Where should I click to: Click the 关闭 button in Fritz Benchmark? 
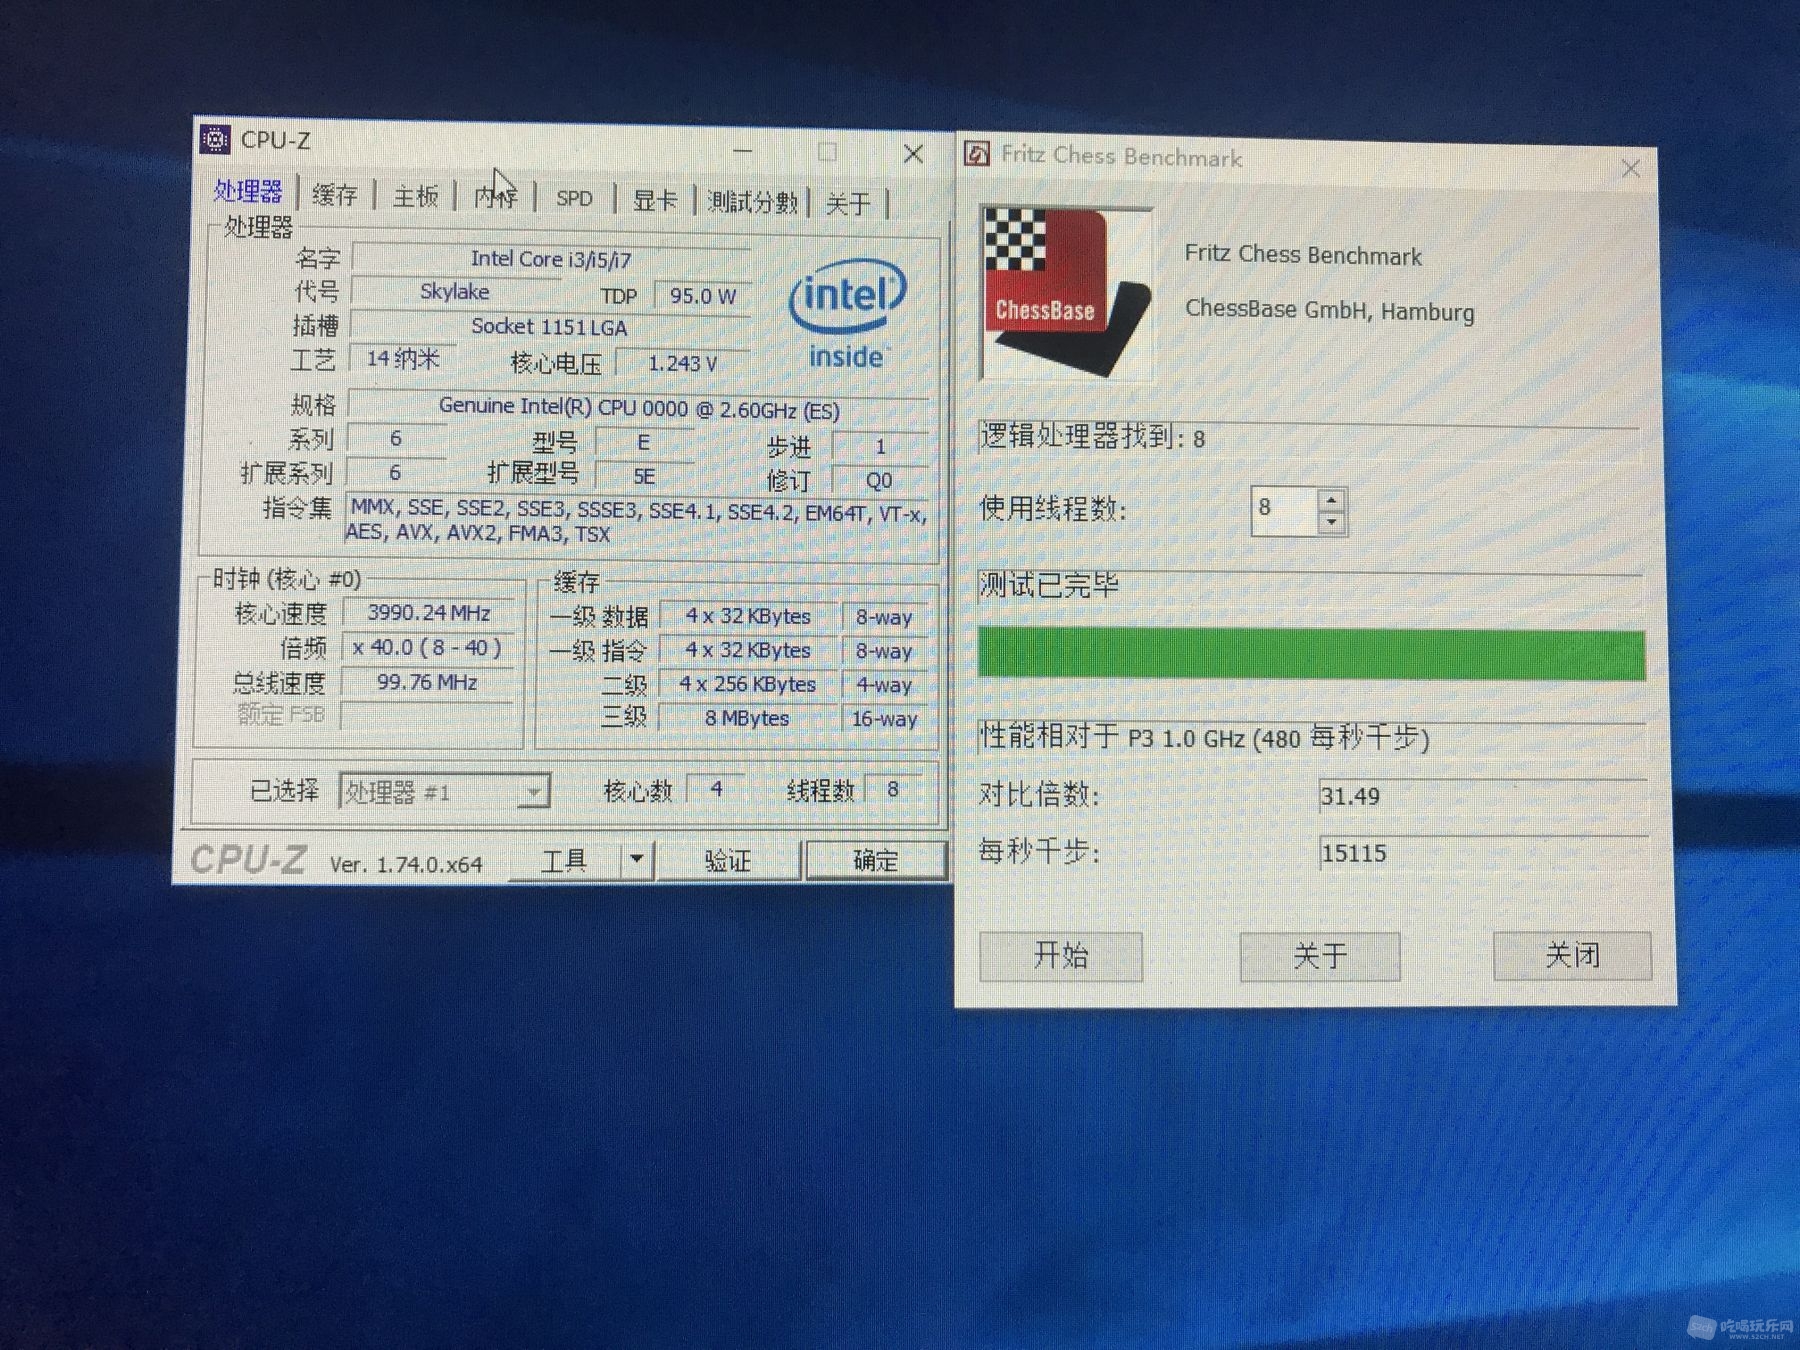point(1572,955)
